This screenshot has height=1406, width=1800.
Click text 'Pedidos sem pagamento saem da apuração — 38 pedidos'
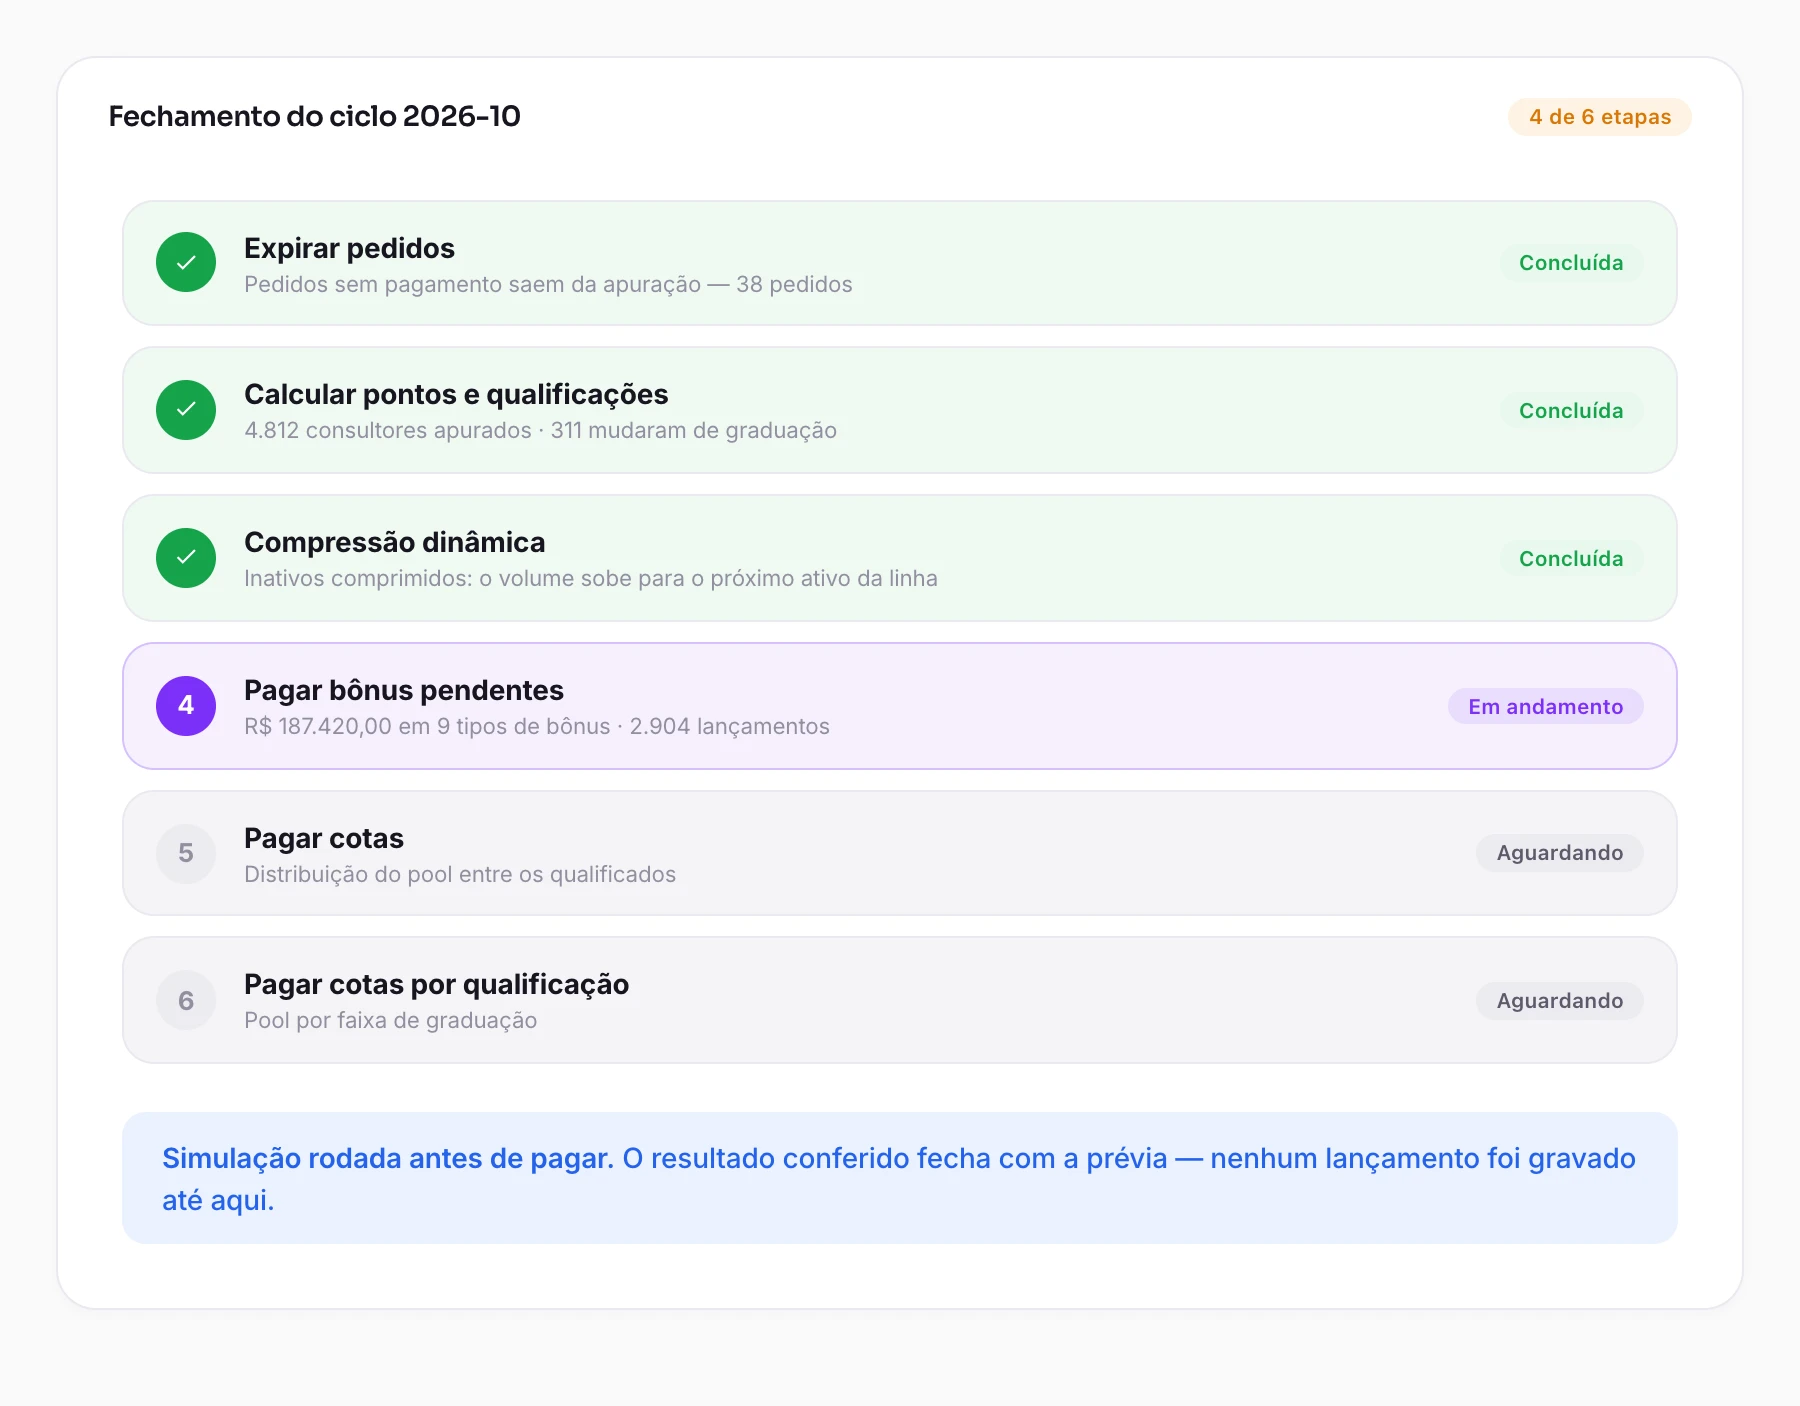[548, 284]
